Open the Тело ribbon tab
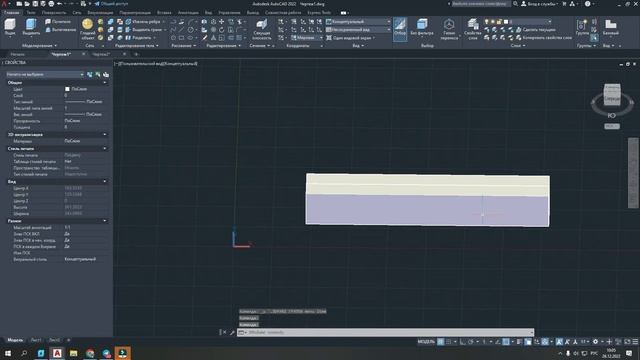 click(31, 13)
